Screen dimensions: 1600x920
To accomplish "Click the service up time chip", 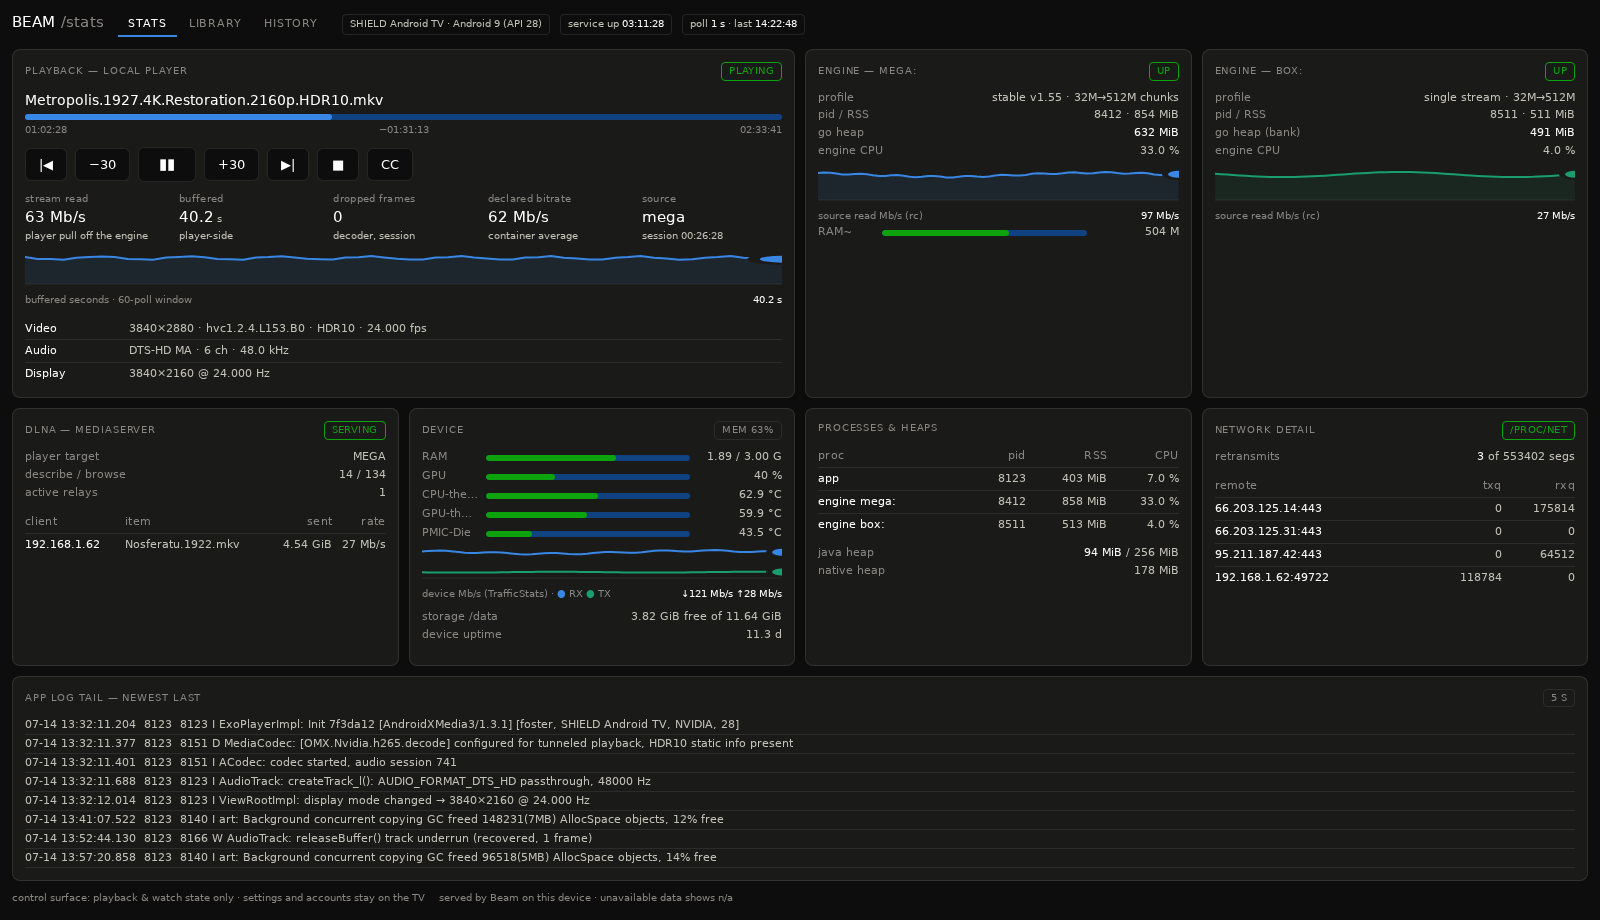I will pos(616,24).
